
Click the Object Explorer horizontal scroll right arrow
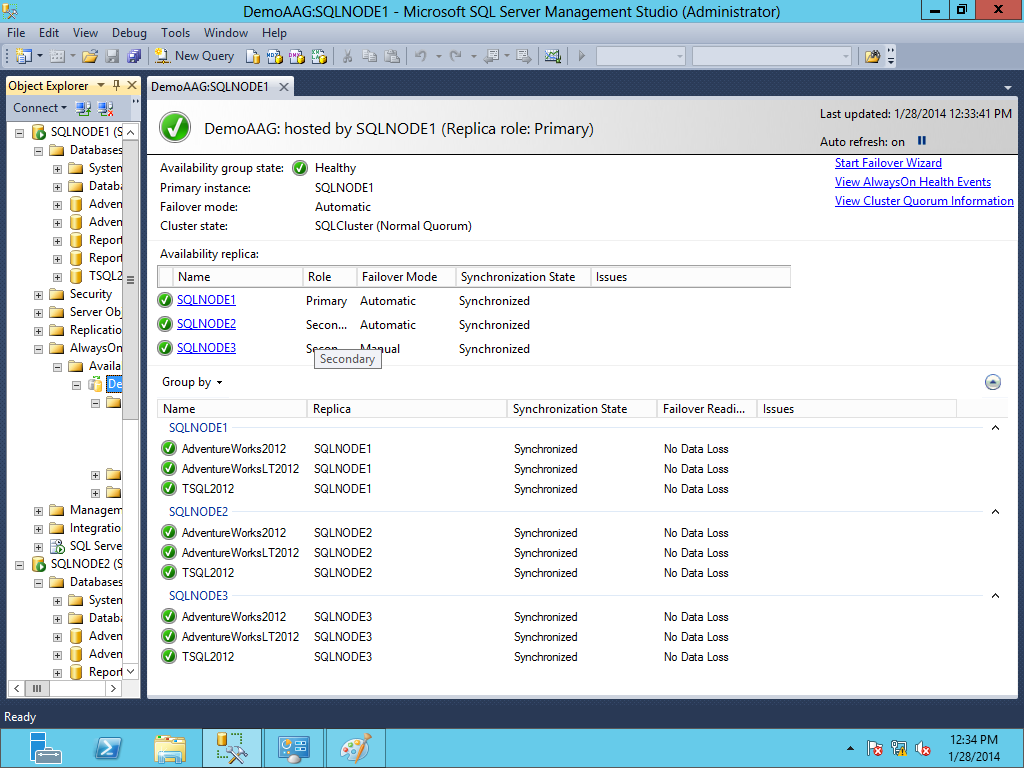point(113,688)
